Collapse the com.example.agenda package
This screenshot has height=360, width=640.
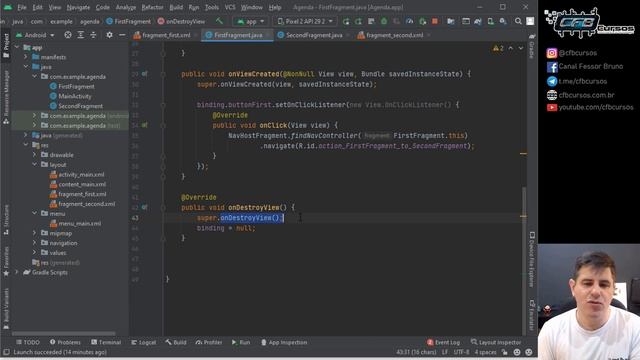click(34, 76)
